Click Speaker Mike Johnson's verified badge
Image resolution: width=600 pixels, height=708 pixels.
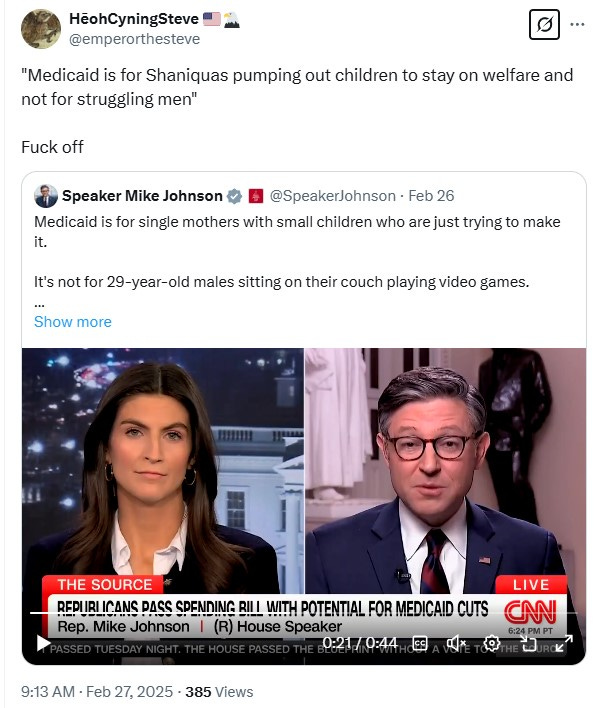pyautogui.click(x=234, y=196)
